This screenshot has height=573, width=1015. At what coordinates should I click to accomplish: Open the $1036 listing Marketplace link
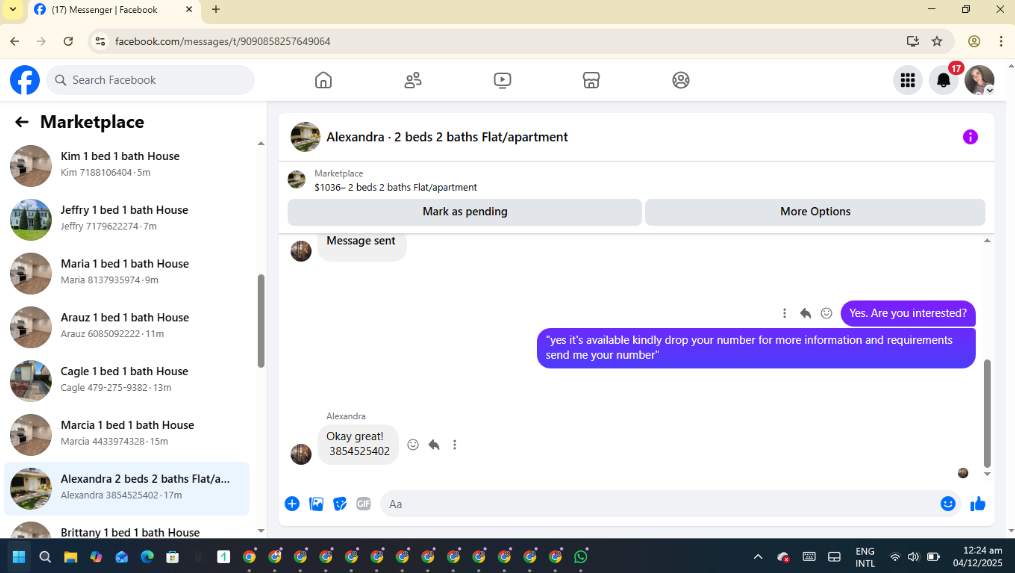click(x=396, y=187)
